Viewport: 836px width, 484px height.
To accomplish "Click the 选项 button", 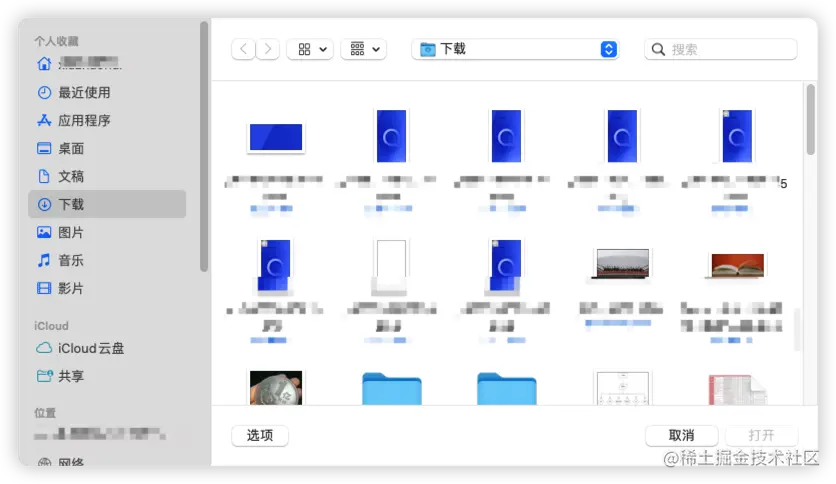I will tap(260, 435).
